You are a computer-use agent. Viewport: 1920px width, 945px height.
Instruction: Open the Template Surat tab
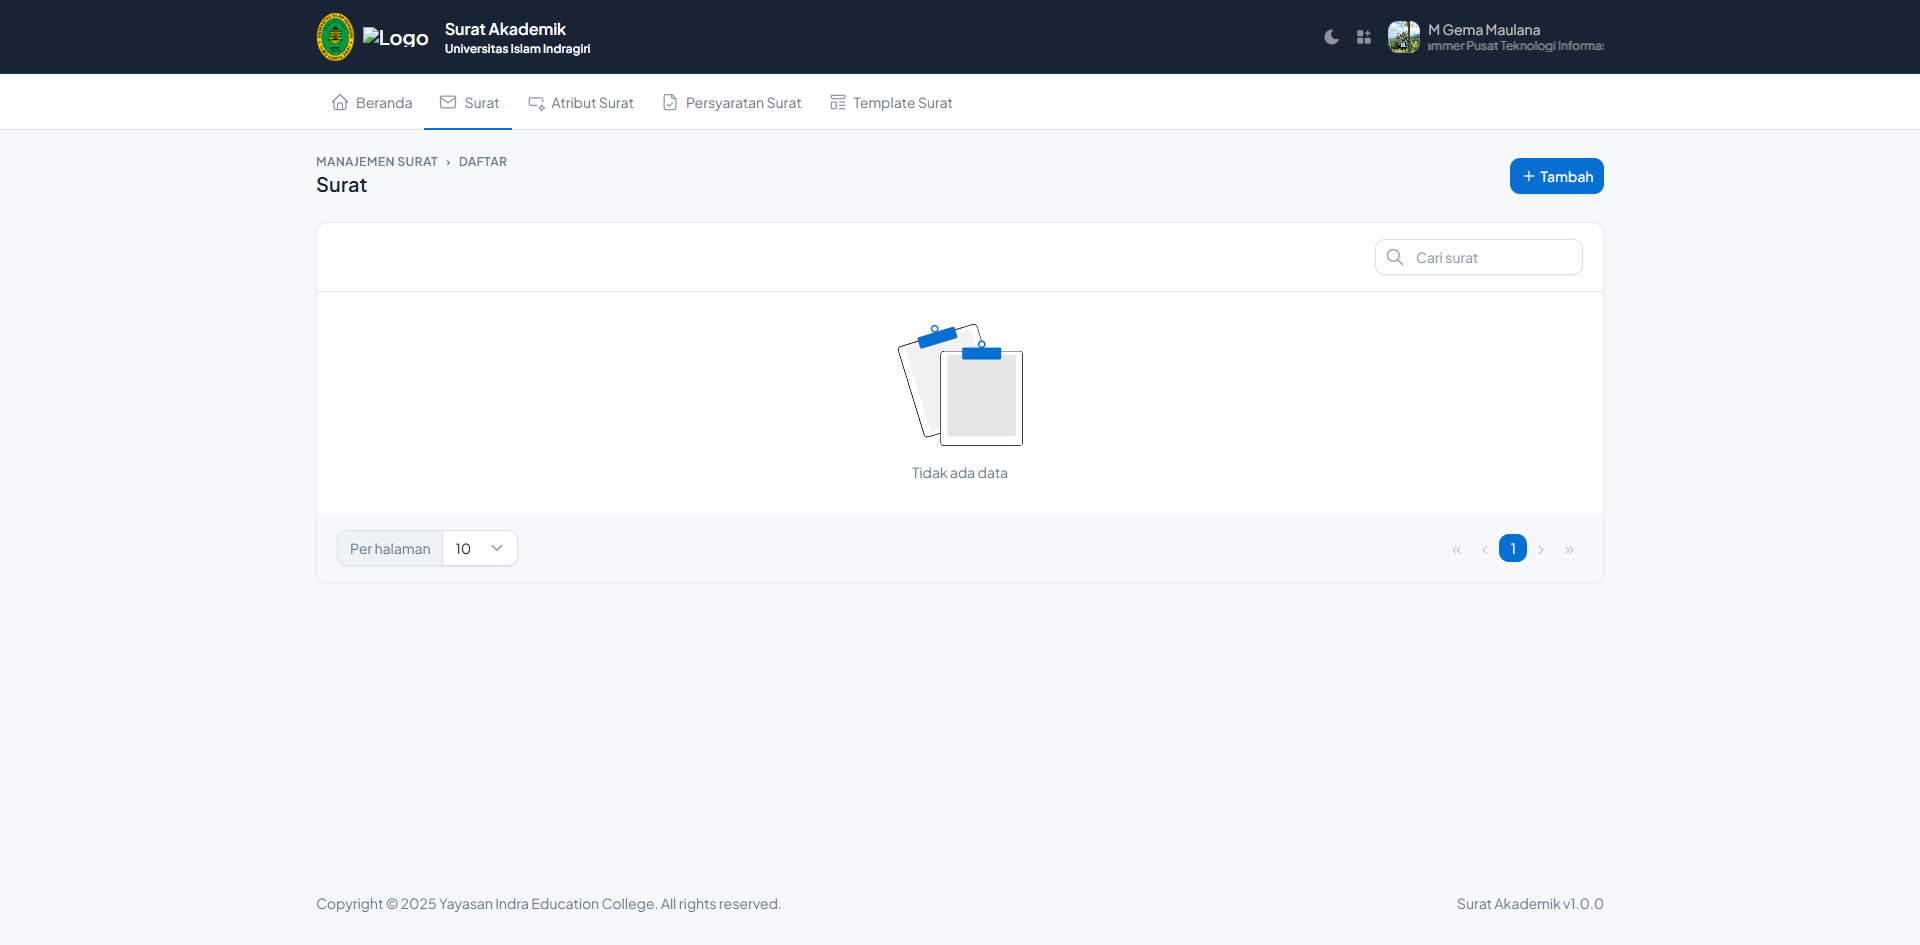tap(891, 103)
